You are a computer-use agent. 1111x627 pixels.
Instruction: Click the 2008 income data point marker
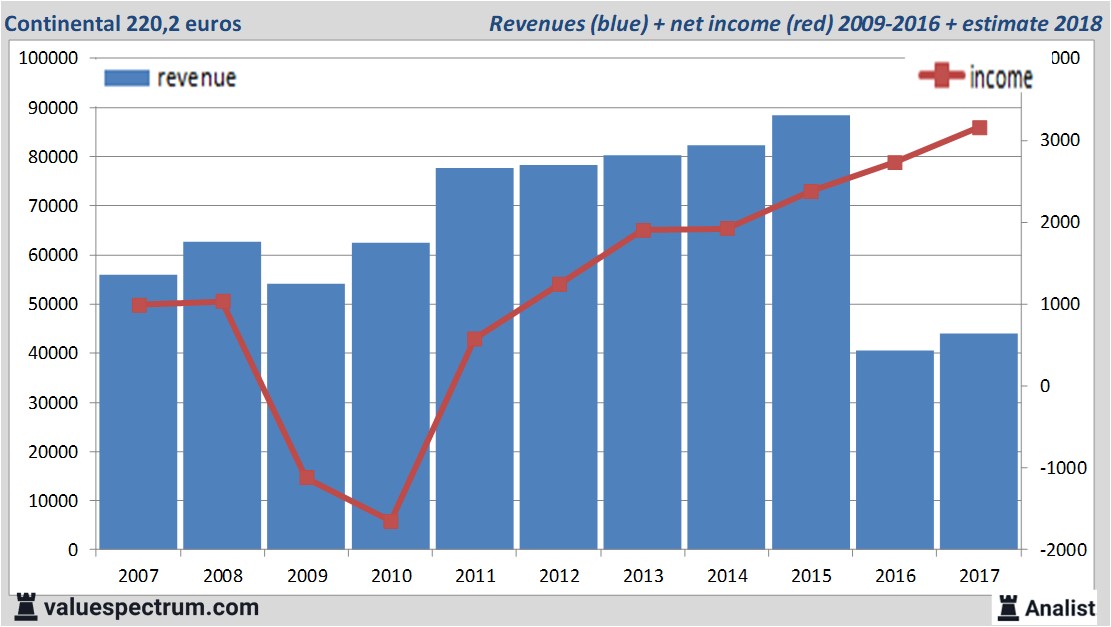(x=222, y=302)
